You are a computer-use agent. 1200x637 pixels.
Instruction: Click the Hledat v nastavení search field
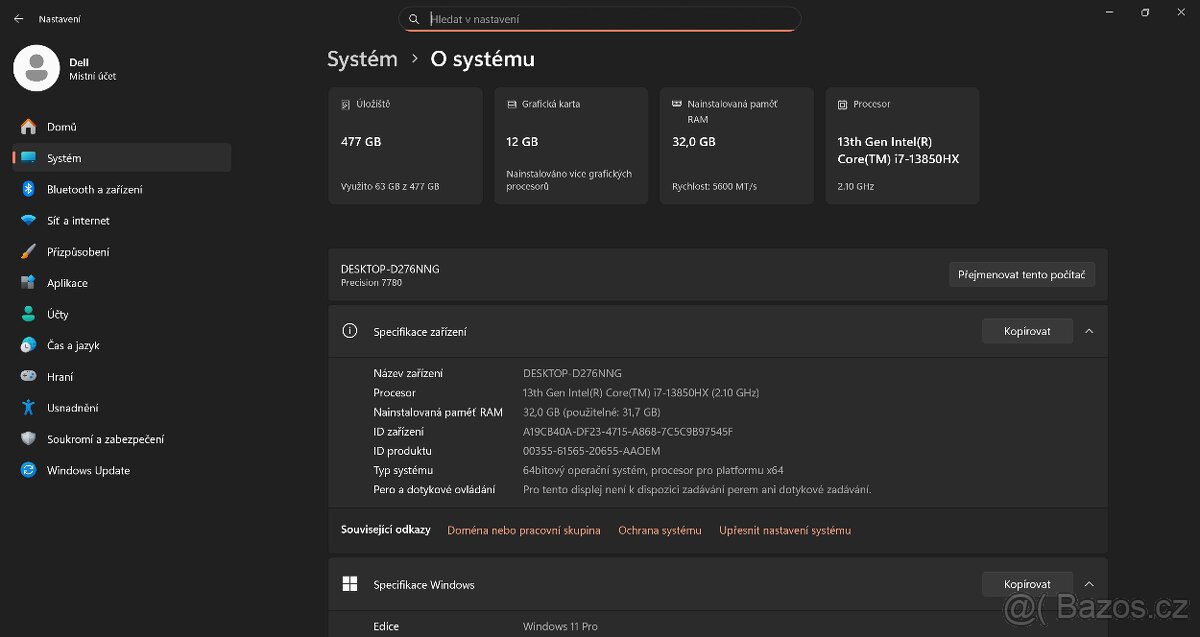point(600,18)
